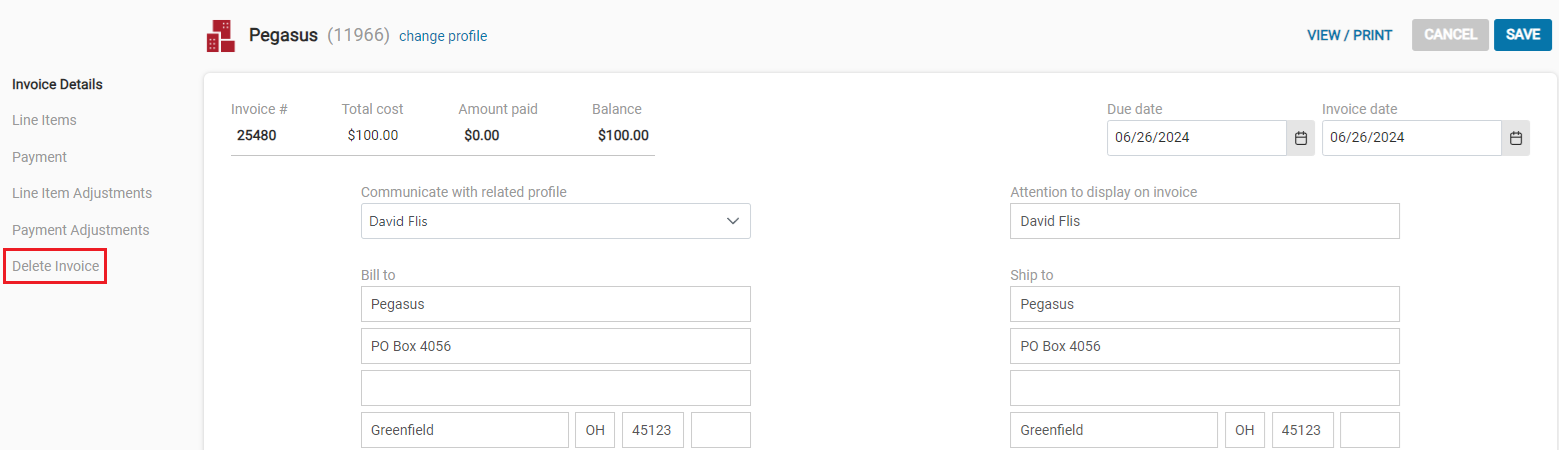Click the CANCEL button
1559x450 pixels.
click(x=1450, y=35)
